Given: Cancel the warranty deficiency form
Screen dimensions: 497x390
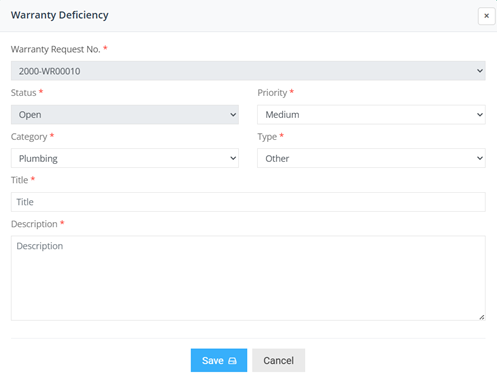Looking at the screenshot, I should click(x=278, y=360).
